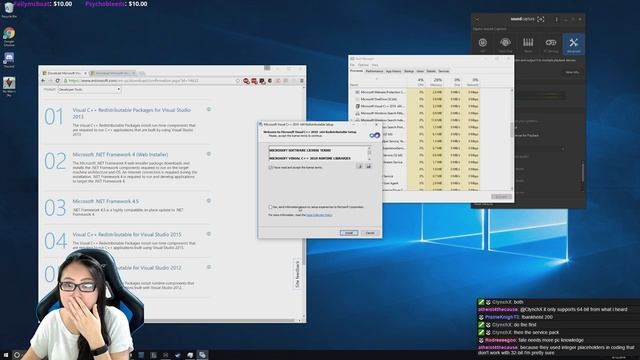Switch to the Services tab in Task Manager
The width and height of the screenshot is (640, 360).
coord(444,71)
